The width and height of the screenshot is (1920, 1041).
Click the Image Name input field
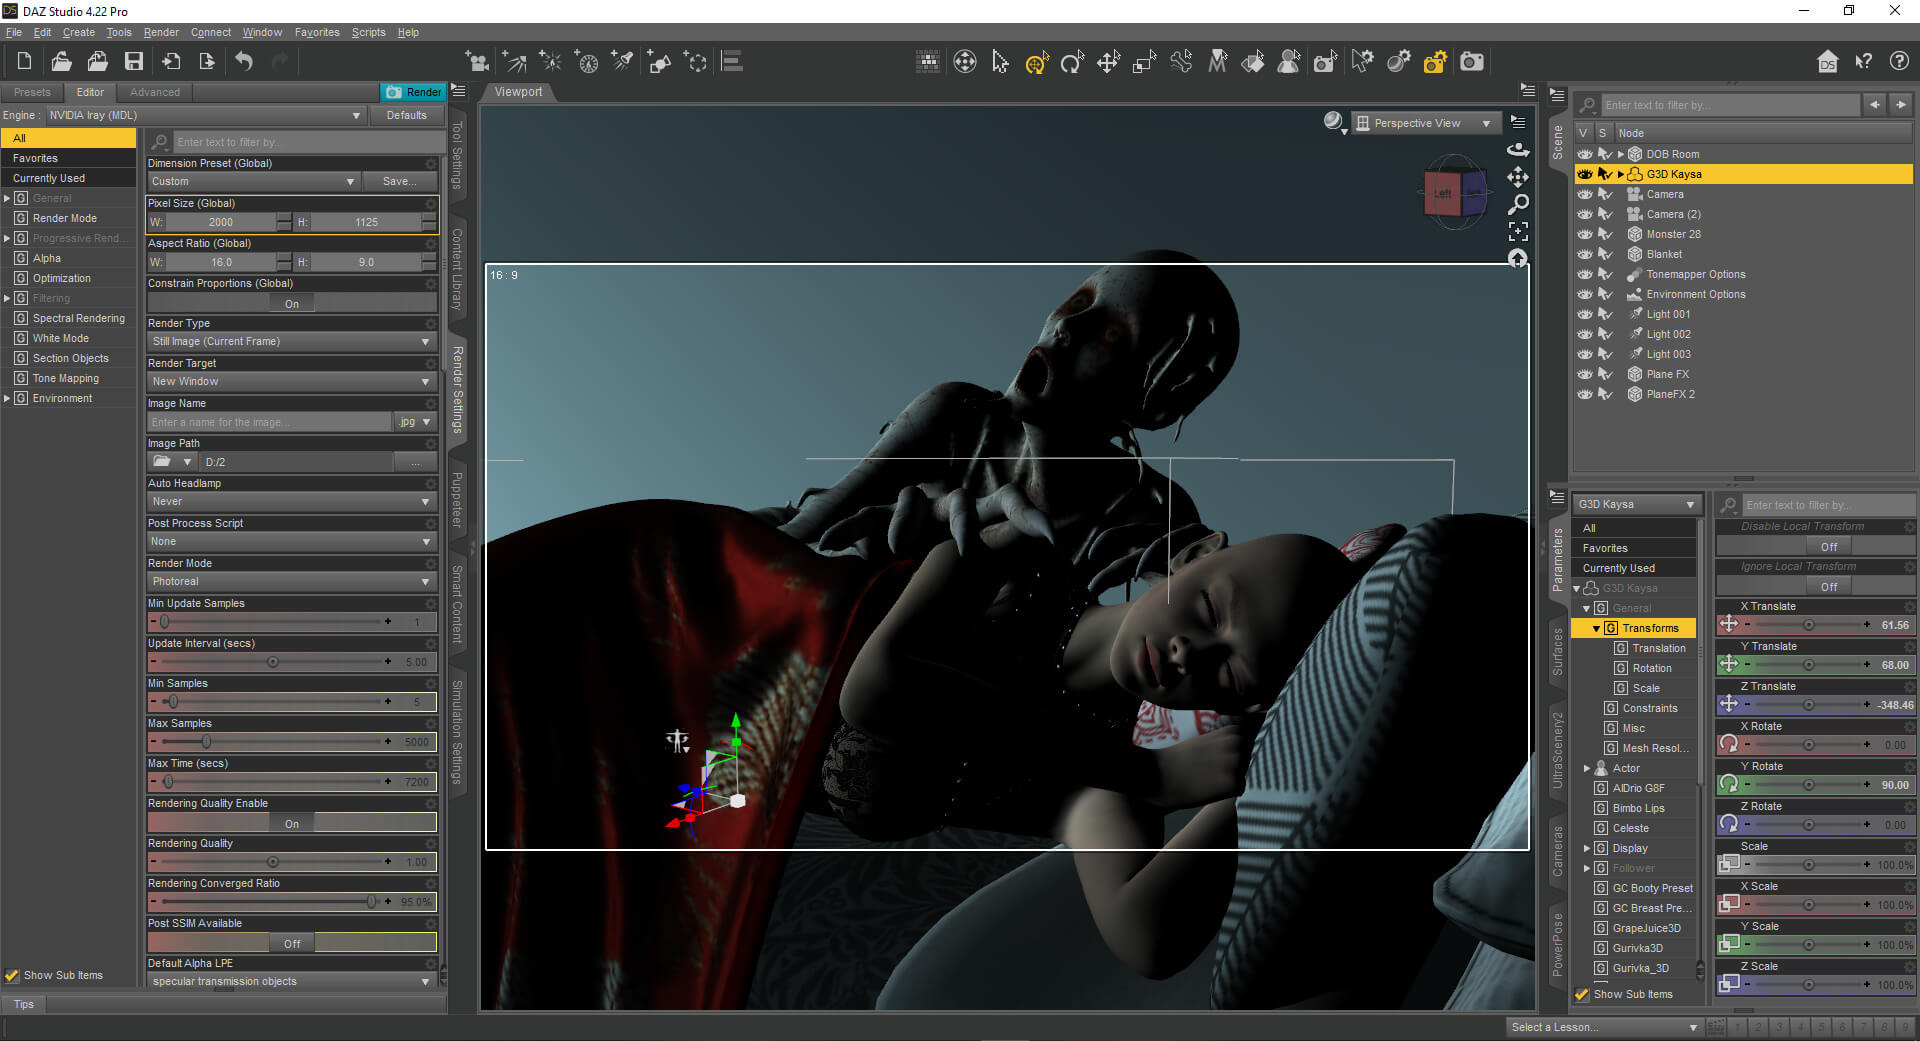click(269, 422)
